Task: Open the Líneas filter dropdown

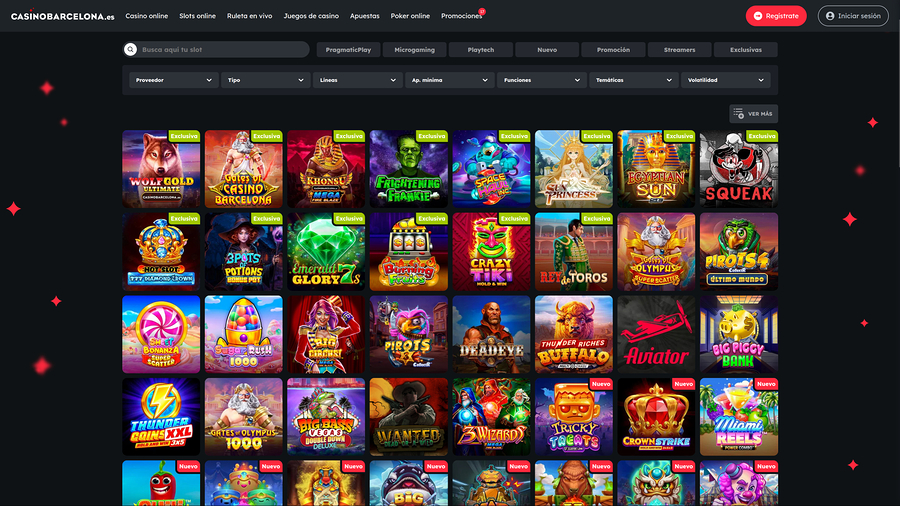Action: click(357, 80)
